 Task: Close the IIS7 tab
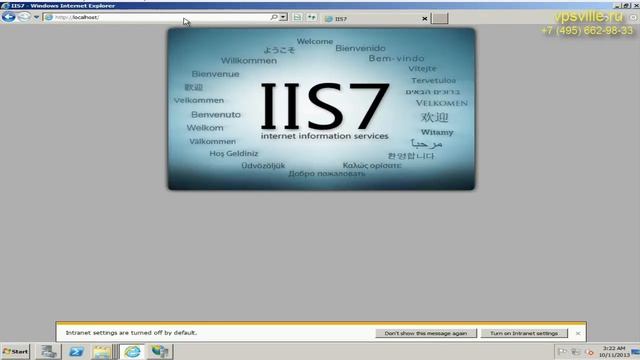click(x=424, y=19)
